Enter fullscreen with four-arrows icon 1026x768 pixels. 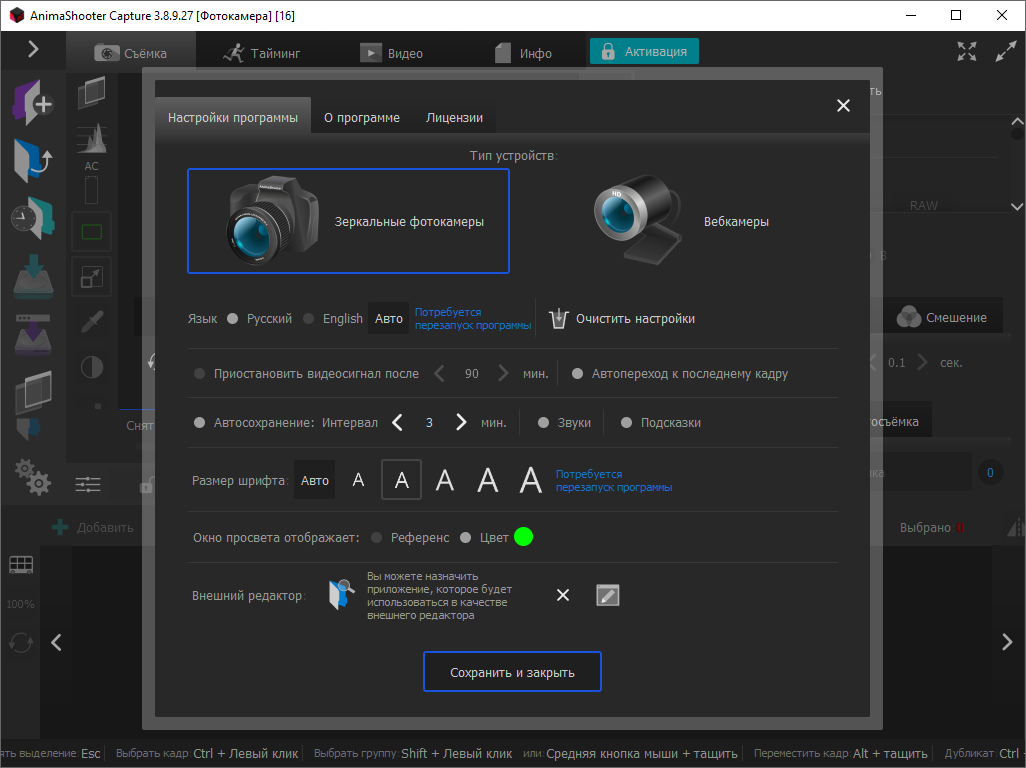[x=967, y=51]
